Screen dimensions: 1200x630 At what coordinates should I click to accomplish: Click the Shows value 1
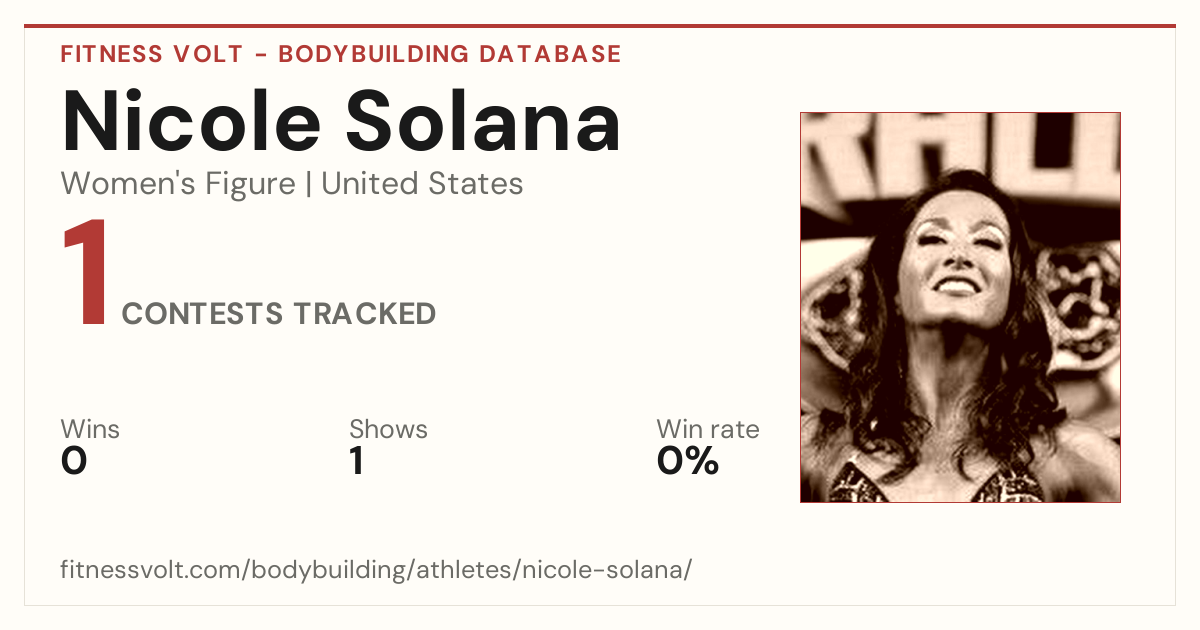pos(357,462)
